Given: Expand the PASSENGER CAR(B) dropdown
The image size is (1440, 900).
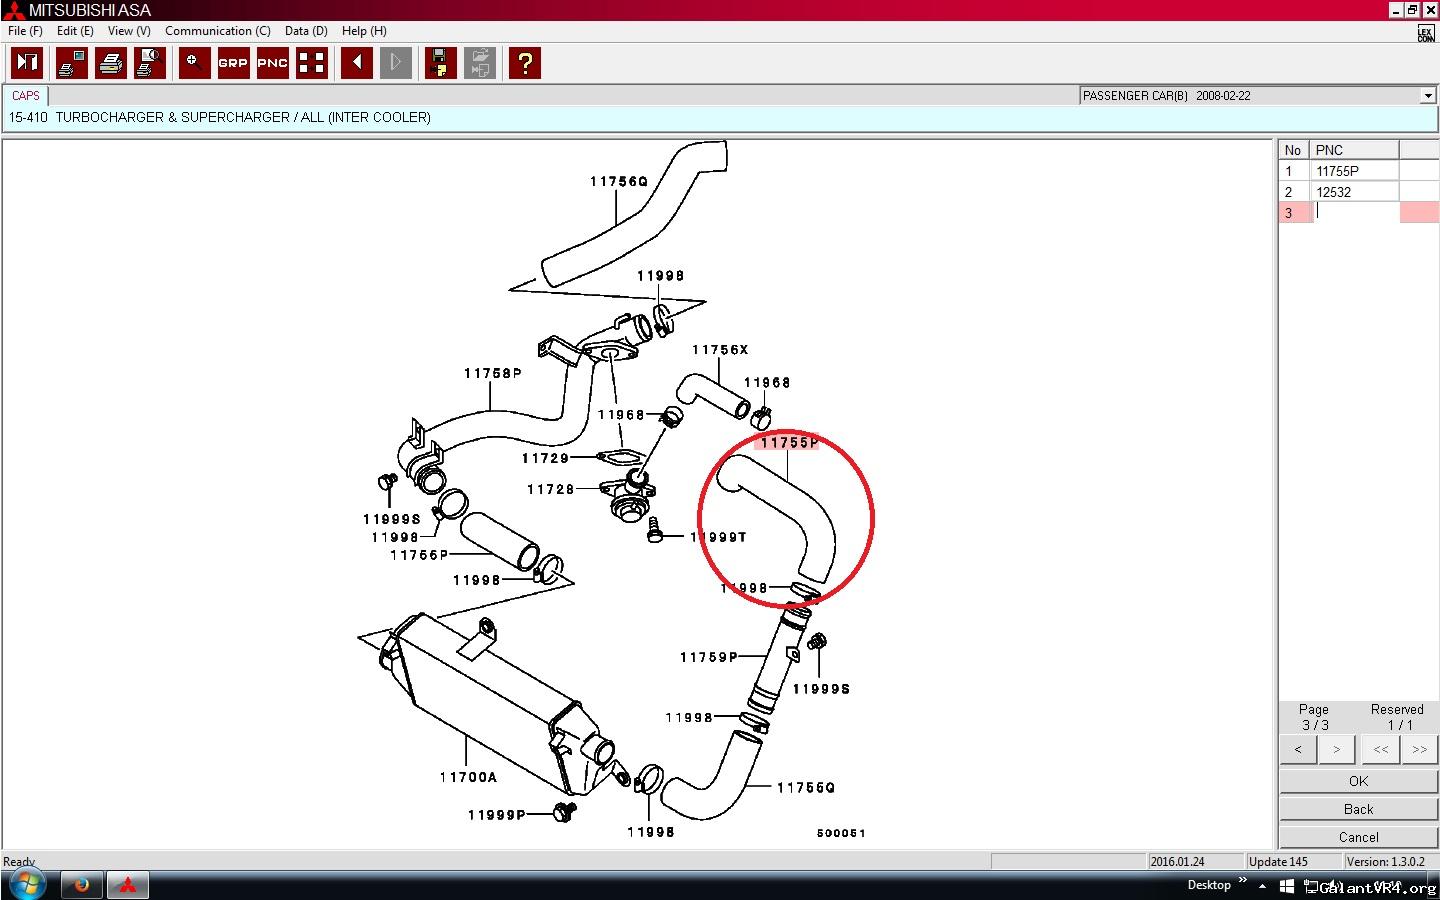Looking at the screenshot, I should pos(1427,96).
